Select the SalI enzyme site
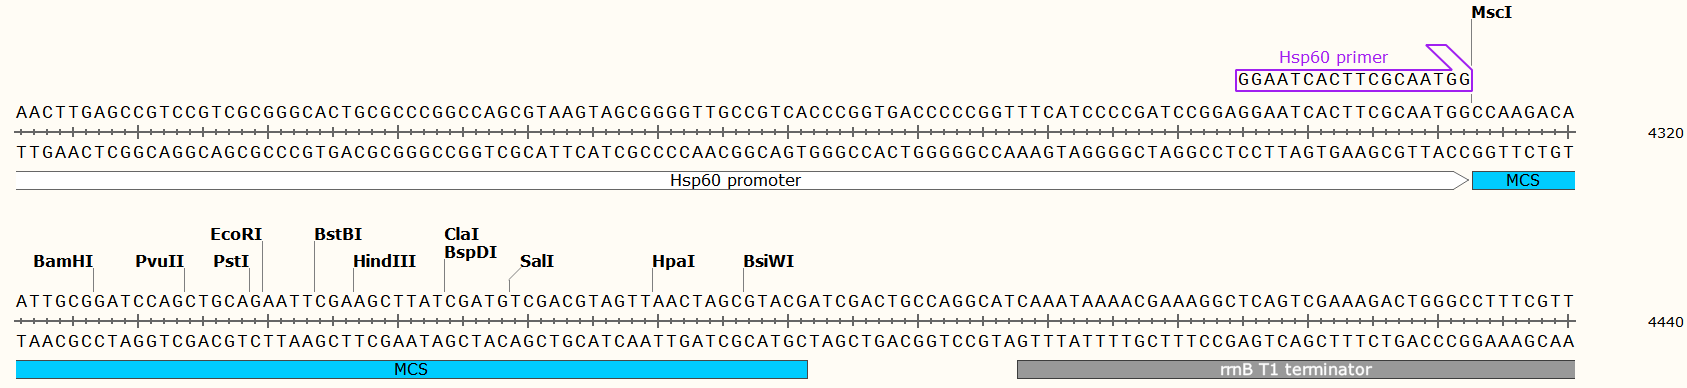1687x388 pixels. (537, 261)
